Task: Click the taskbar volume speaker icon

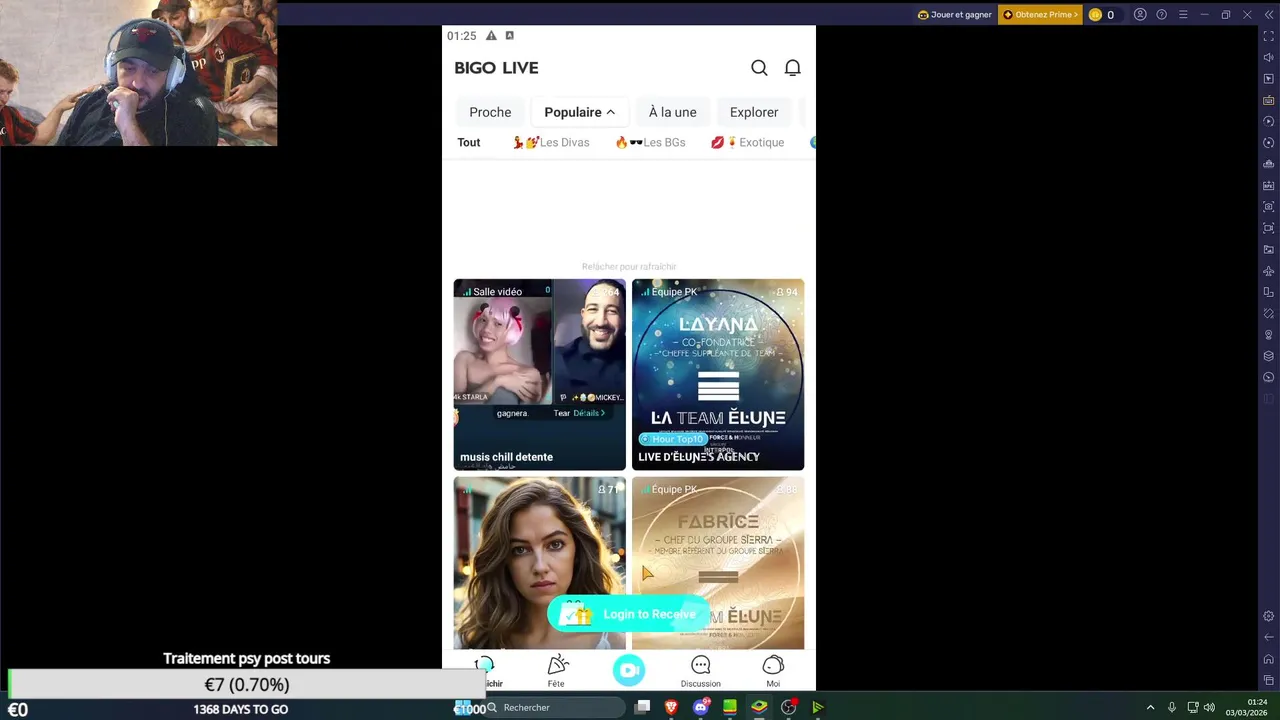Action: point(1209,707)
